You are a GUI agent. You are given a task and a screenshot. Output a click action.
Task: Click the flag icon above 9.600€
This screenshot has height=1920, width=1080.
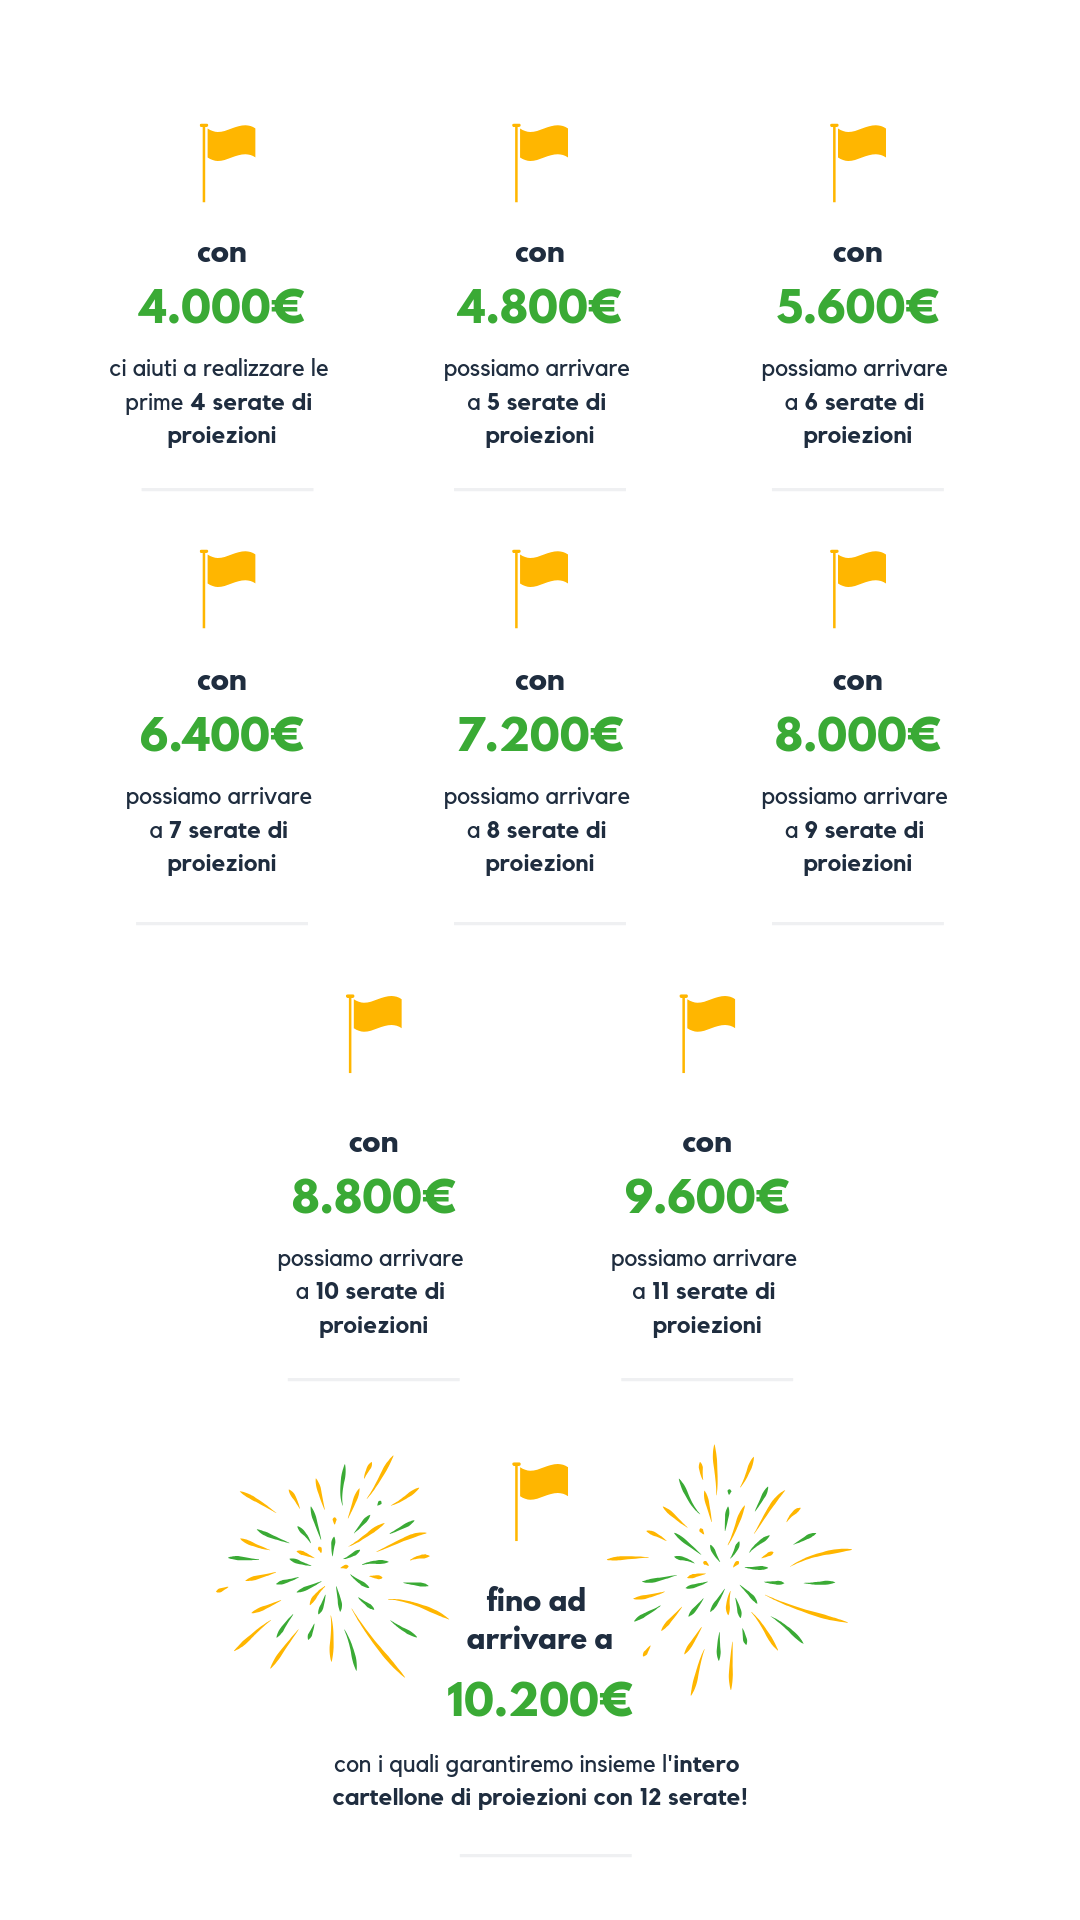click(707, 1033)
